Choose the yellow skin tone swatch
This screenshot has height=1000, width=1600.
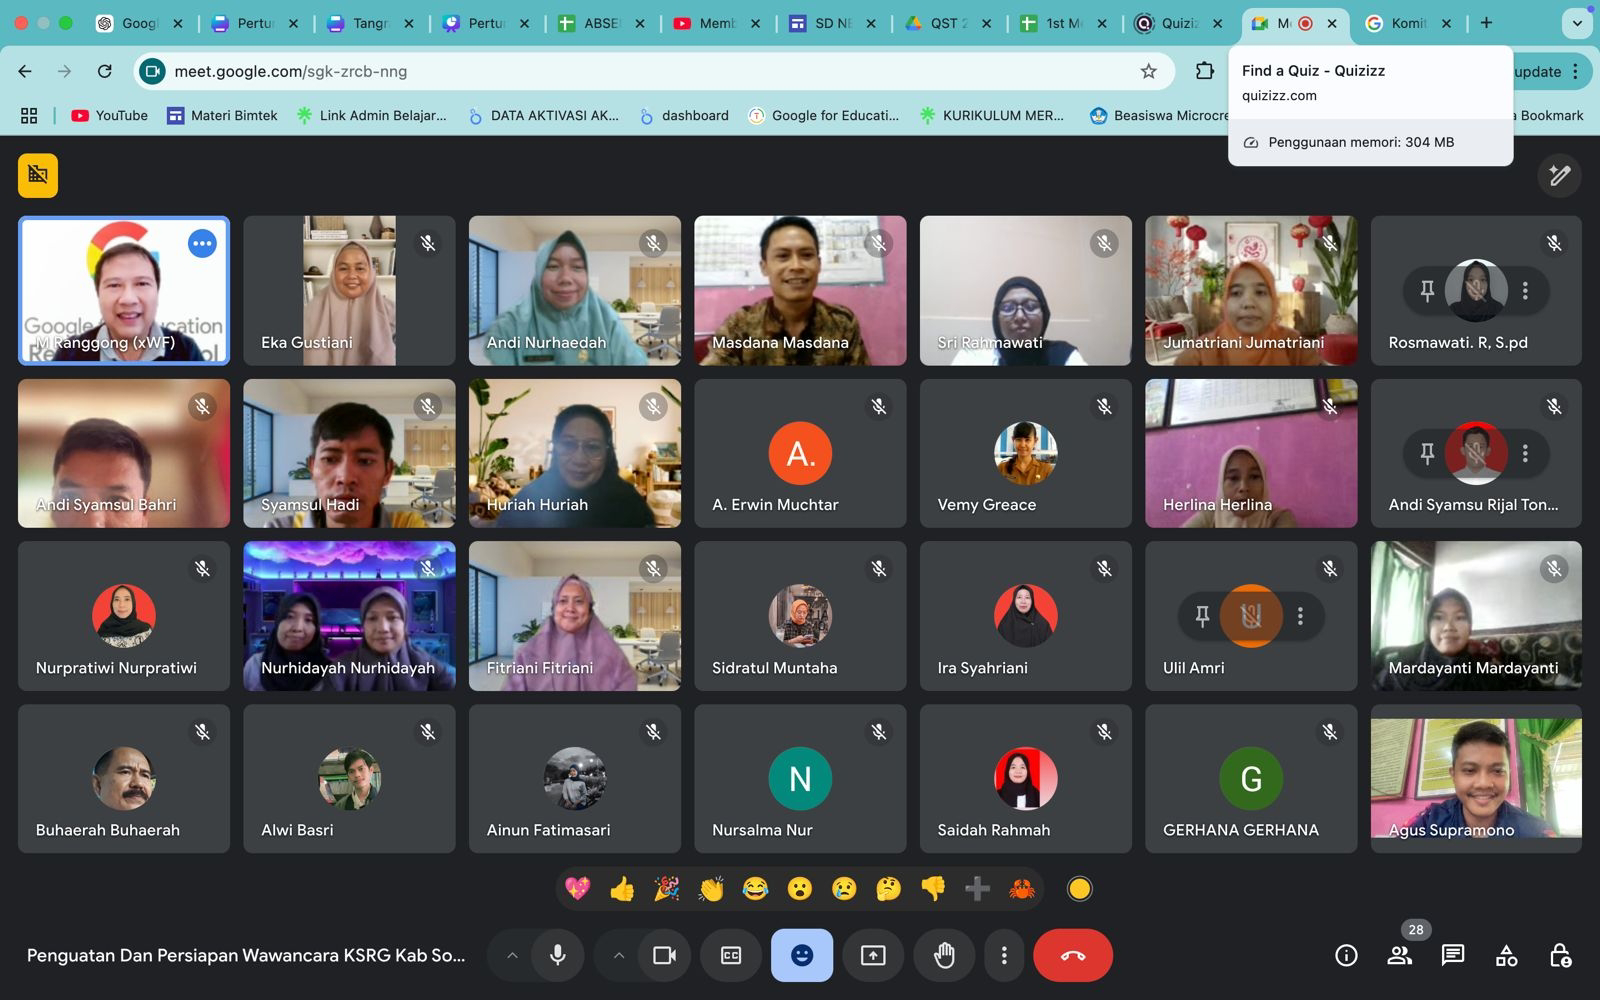pyautogui.click(x=1079, y=888)
